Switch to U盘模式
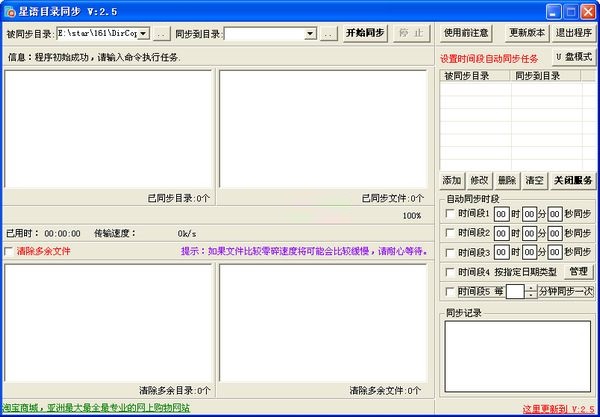Screen dimensions: 600x417 tap(574, 57)
